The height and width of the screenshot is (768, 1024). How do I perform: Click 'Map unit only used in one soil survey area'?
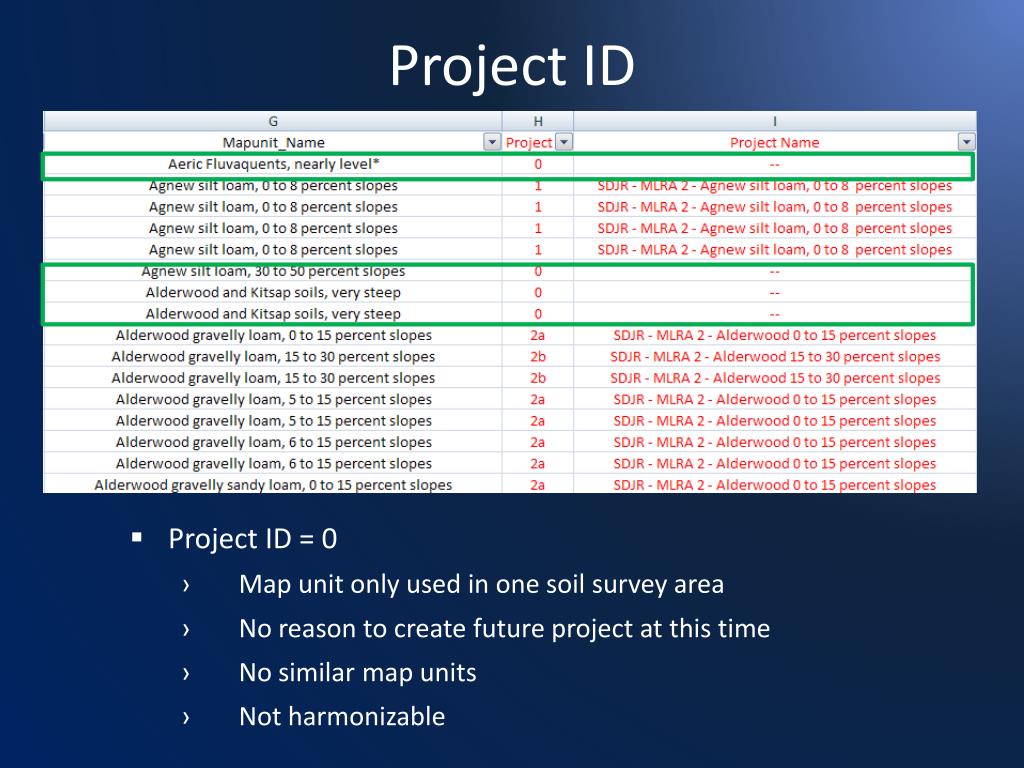[x=481, y=584]
